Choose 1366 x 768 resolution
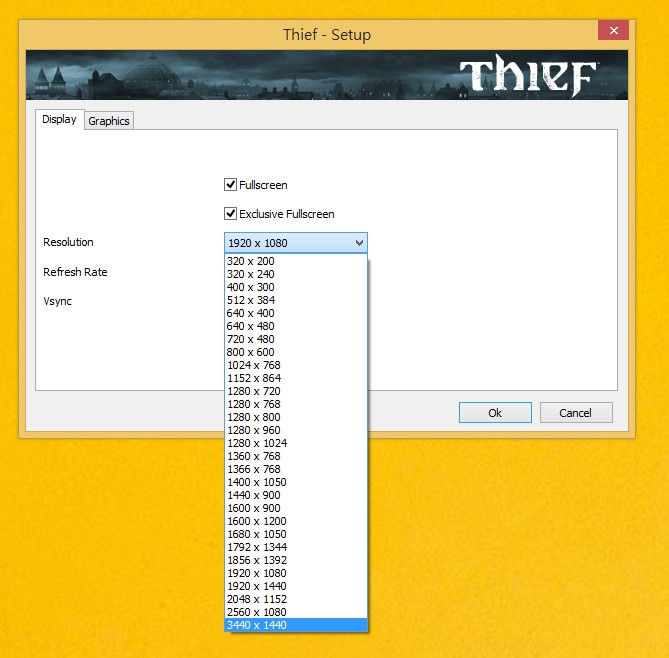Image resolution: width=669 pixels, height=658 pixels. click(296, 469)
